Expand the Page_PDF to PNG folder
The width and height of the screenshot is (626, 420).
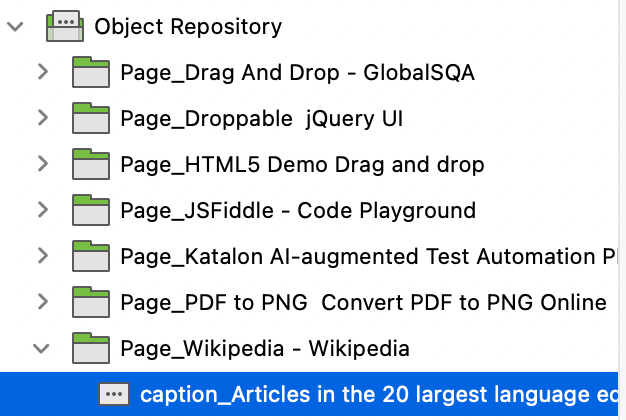coord(43,301)
